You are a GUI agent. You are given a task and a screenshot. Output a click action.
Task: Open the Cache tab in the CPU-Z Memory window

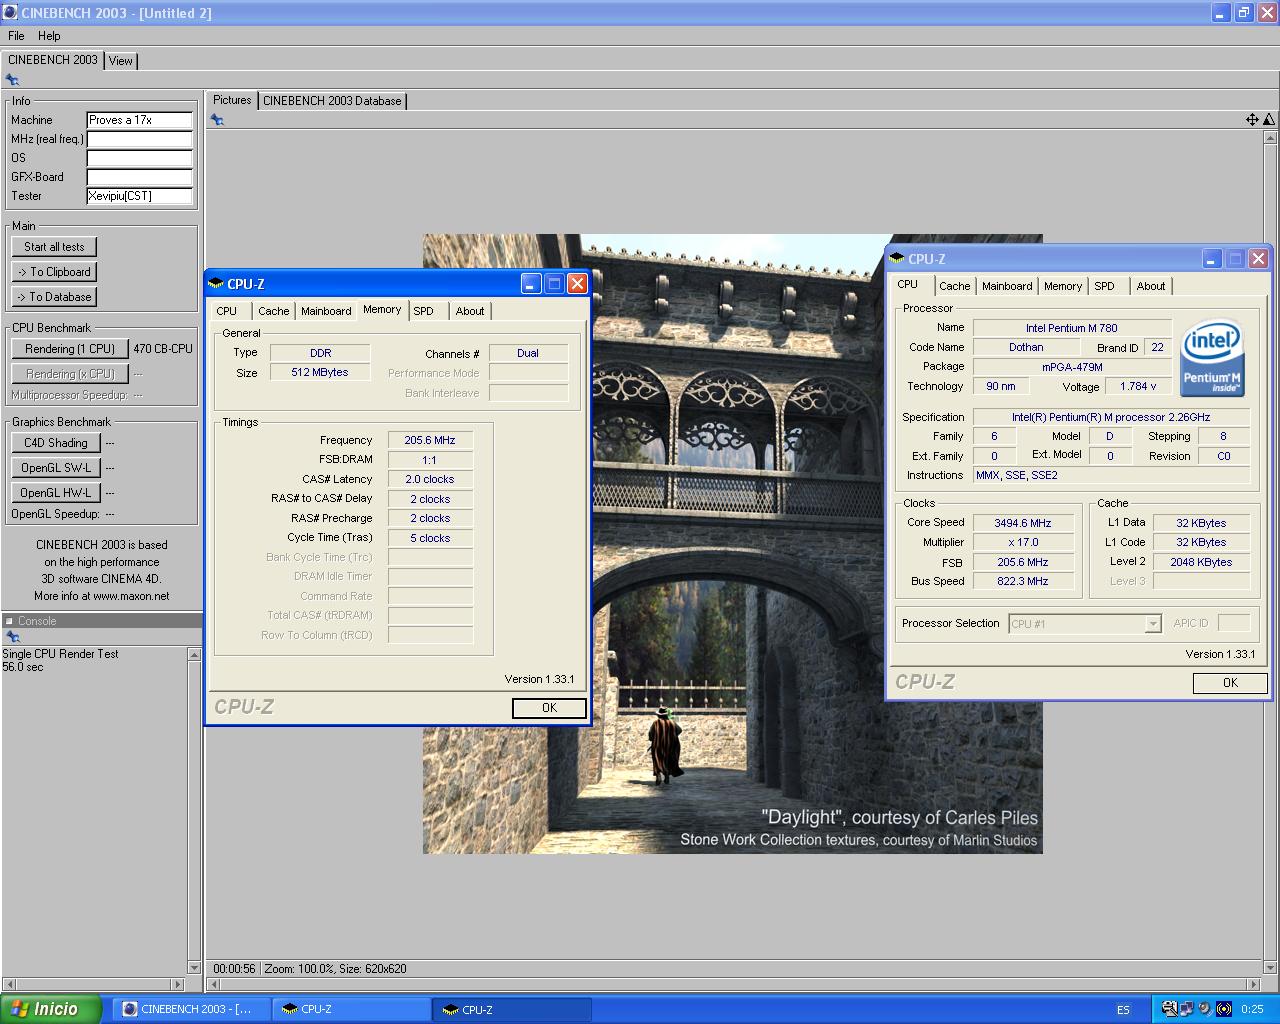(273, 311)
